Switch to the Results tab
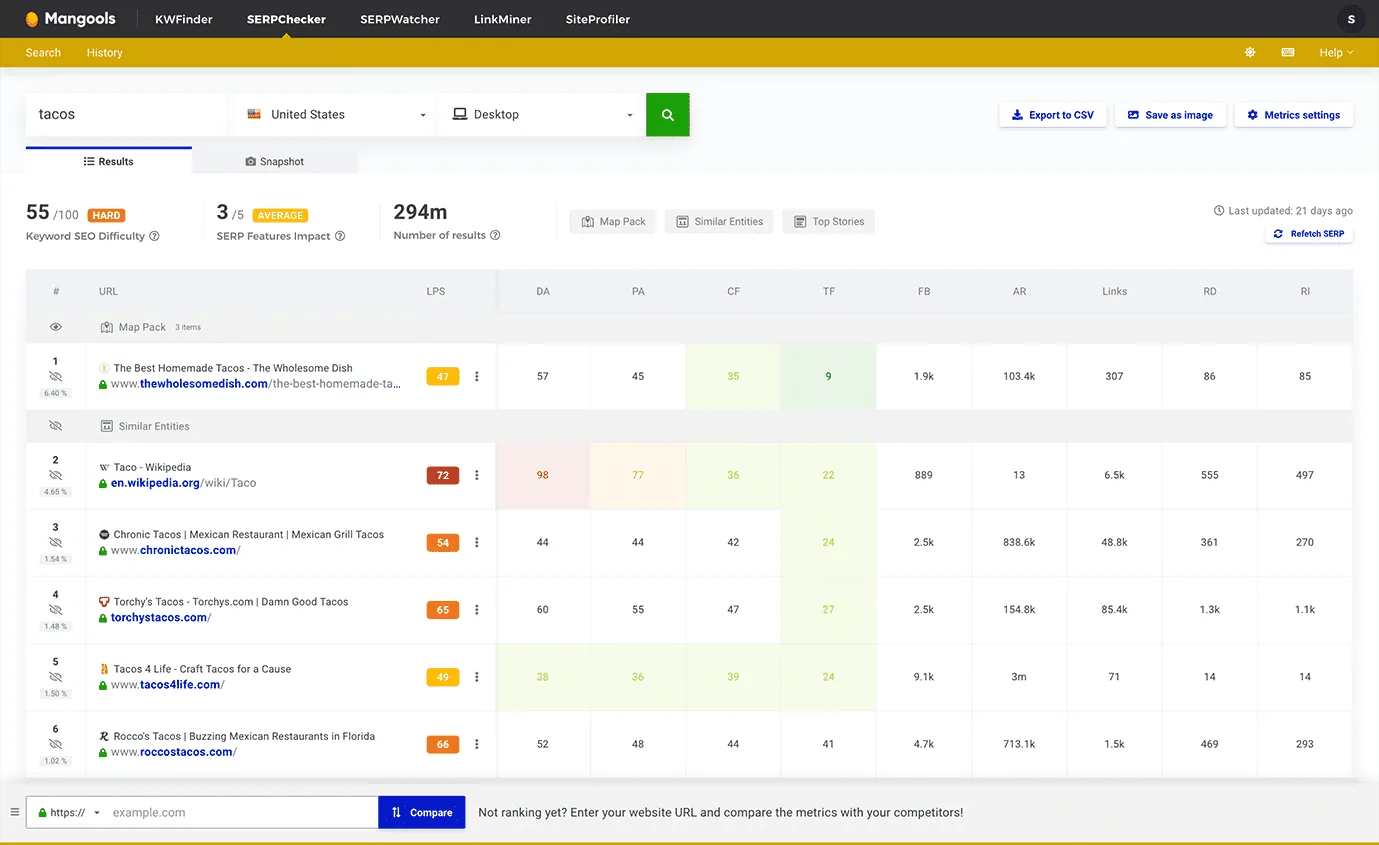The image size is (1379, 845). [109, 161]
